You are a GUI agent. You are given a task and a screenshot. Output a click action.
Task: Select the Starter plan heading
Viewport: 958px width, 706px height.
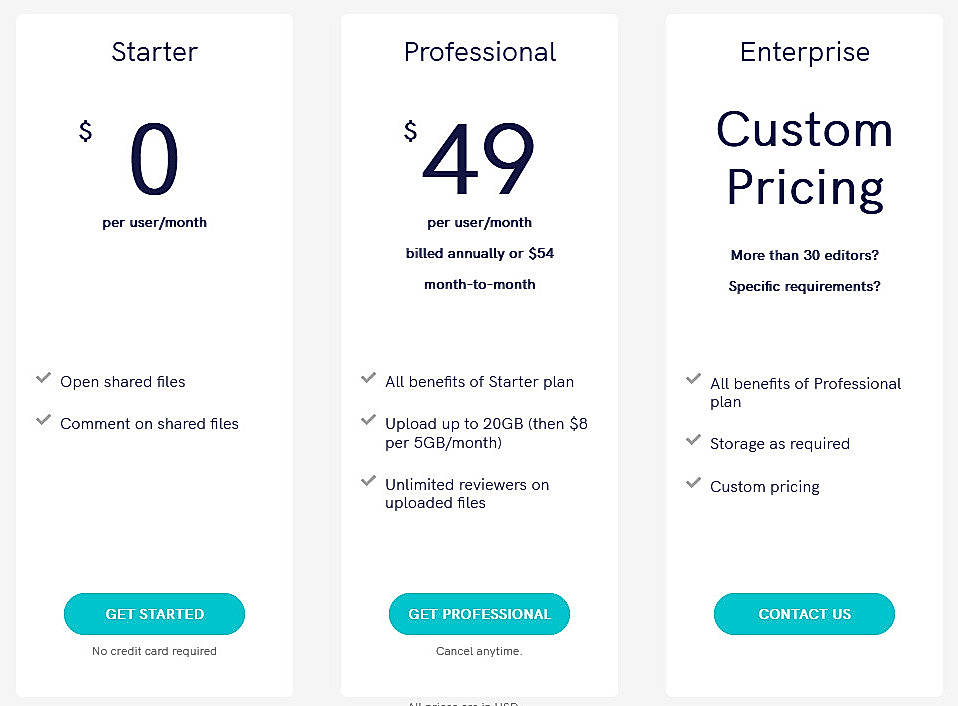(x=154, y=52)
